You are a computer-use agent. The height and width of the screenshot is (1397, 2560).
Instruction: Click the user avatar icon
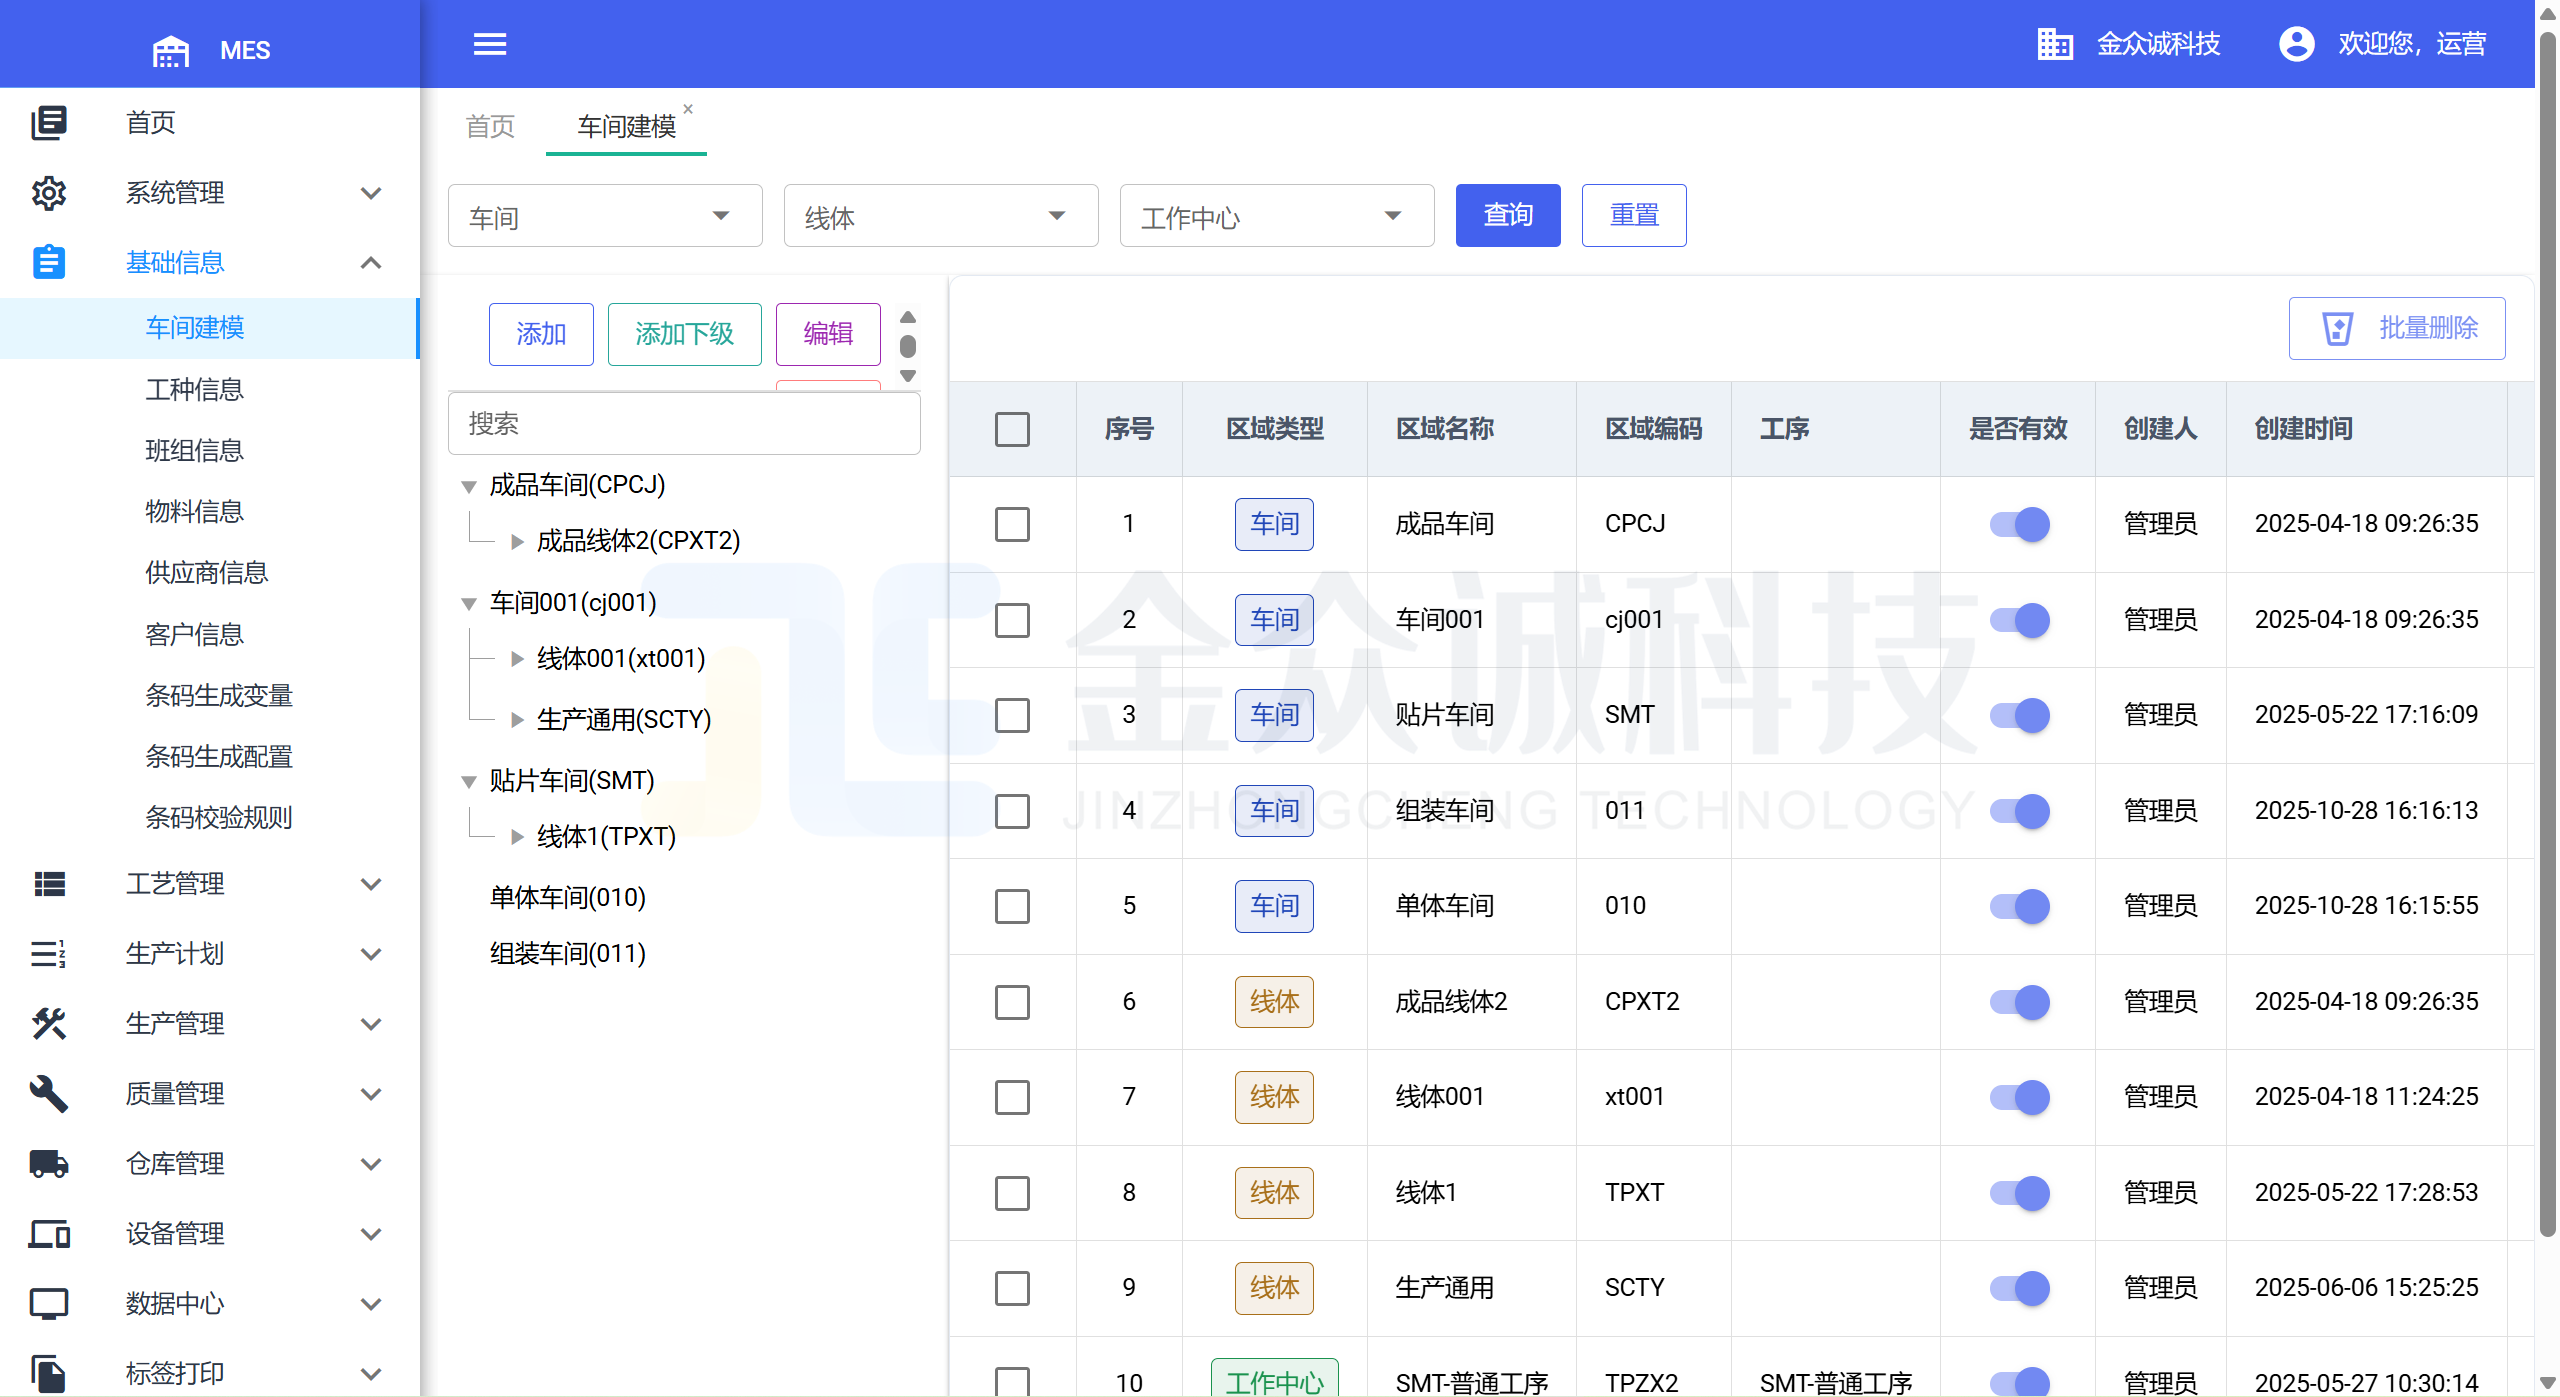pyautogui.click(x=2296, y=44)
